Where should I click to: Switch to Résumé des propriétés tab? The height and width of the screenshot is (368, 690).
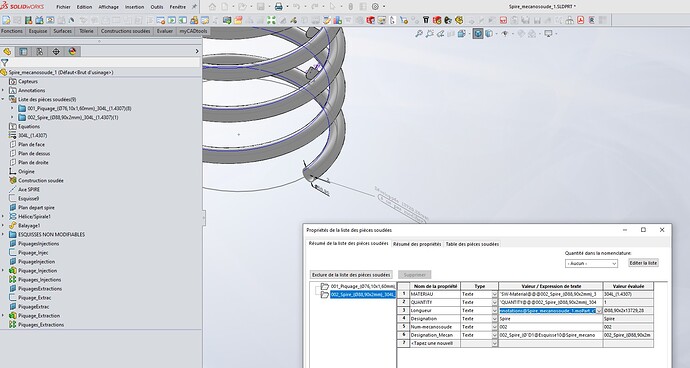click(x=417, y=244)
